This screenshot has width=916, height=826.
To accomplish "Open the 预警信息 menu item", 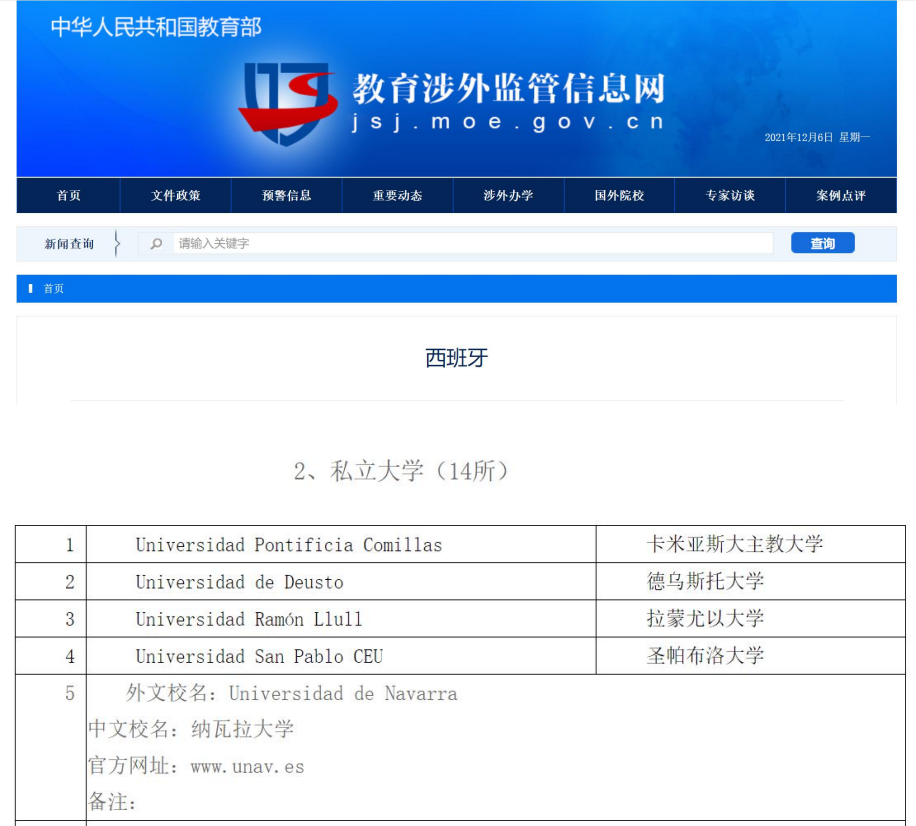I will click(287, 195).
